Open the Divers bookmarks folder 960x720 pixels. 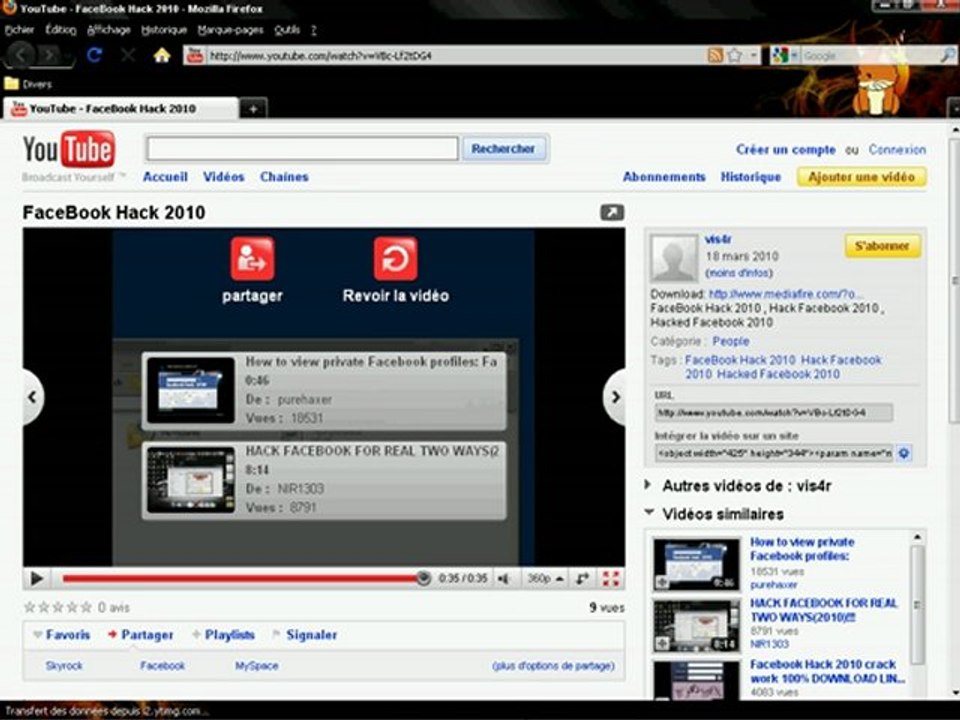point(28,84)
